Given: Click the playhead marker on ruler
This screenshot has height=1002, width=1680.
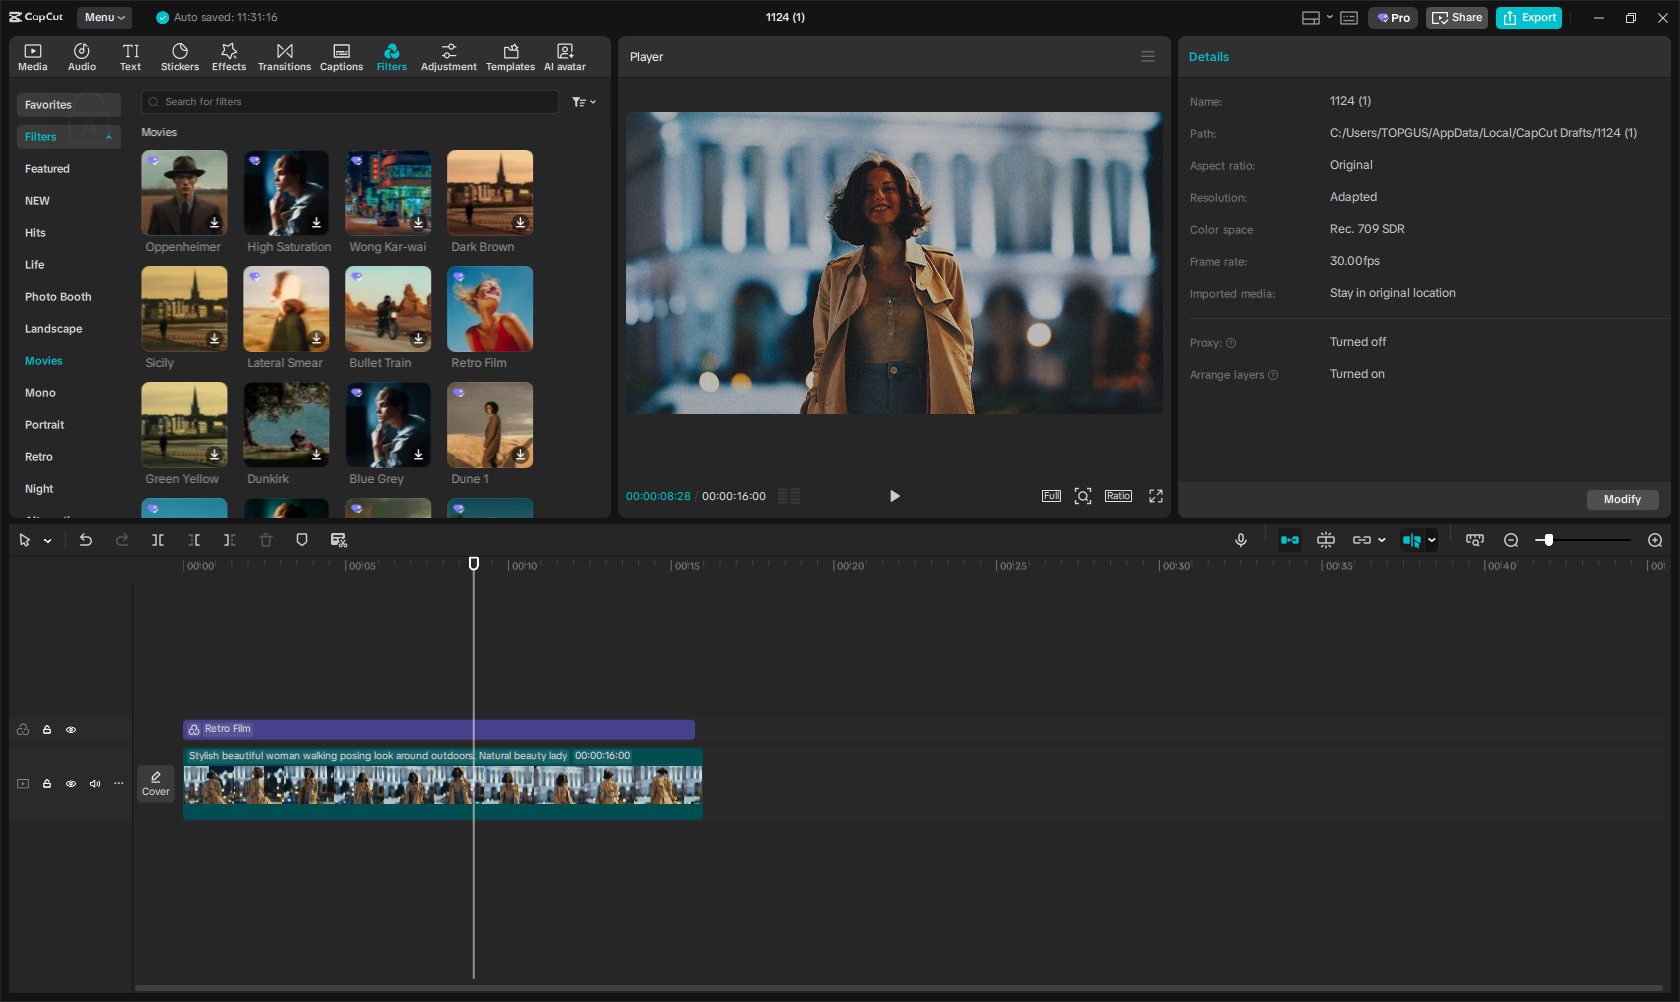Looking at the screenshot, I should pyautogui.click(x=474, y=564).
